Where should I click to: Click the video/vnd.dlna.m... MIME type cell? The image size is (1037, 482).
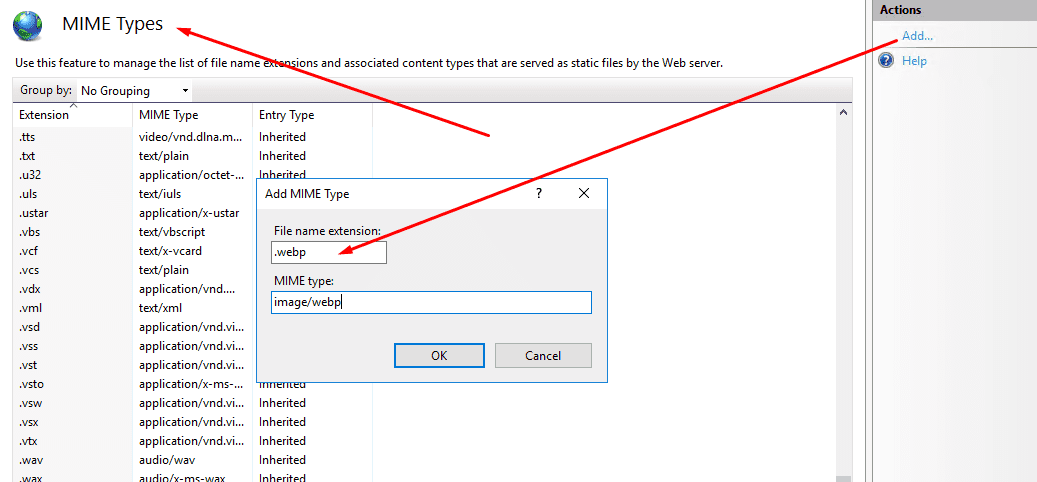(x=192, y=137)
